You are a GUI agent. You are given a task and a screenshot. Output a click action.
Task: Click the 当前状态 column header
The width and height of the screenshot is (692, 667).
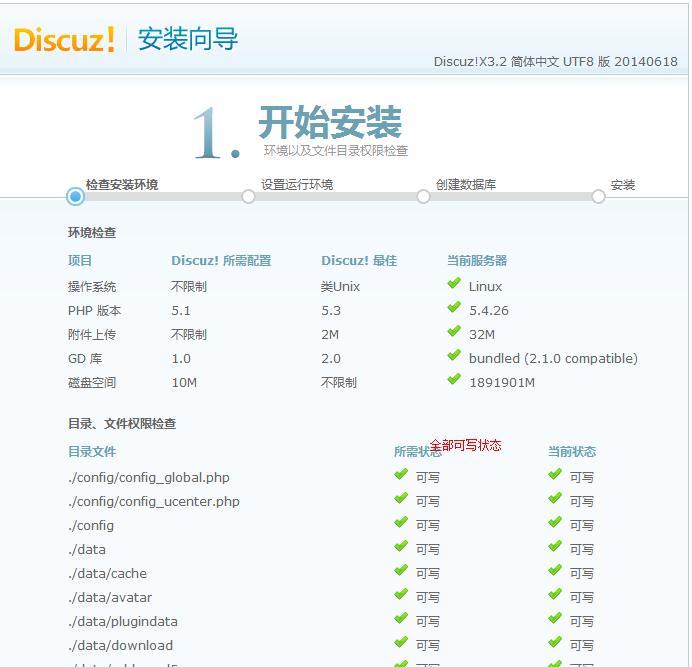tap(572, 452)
